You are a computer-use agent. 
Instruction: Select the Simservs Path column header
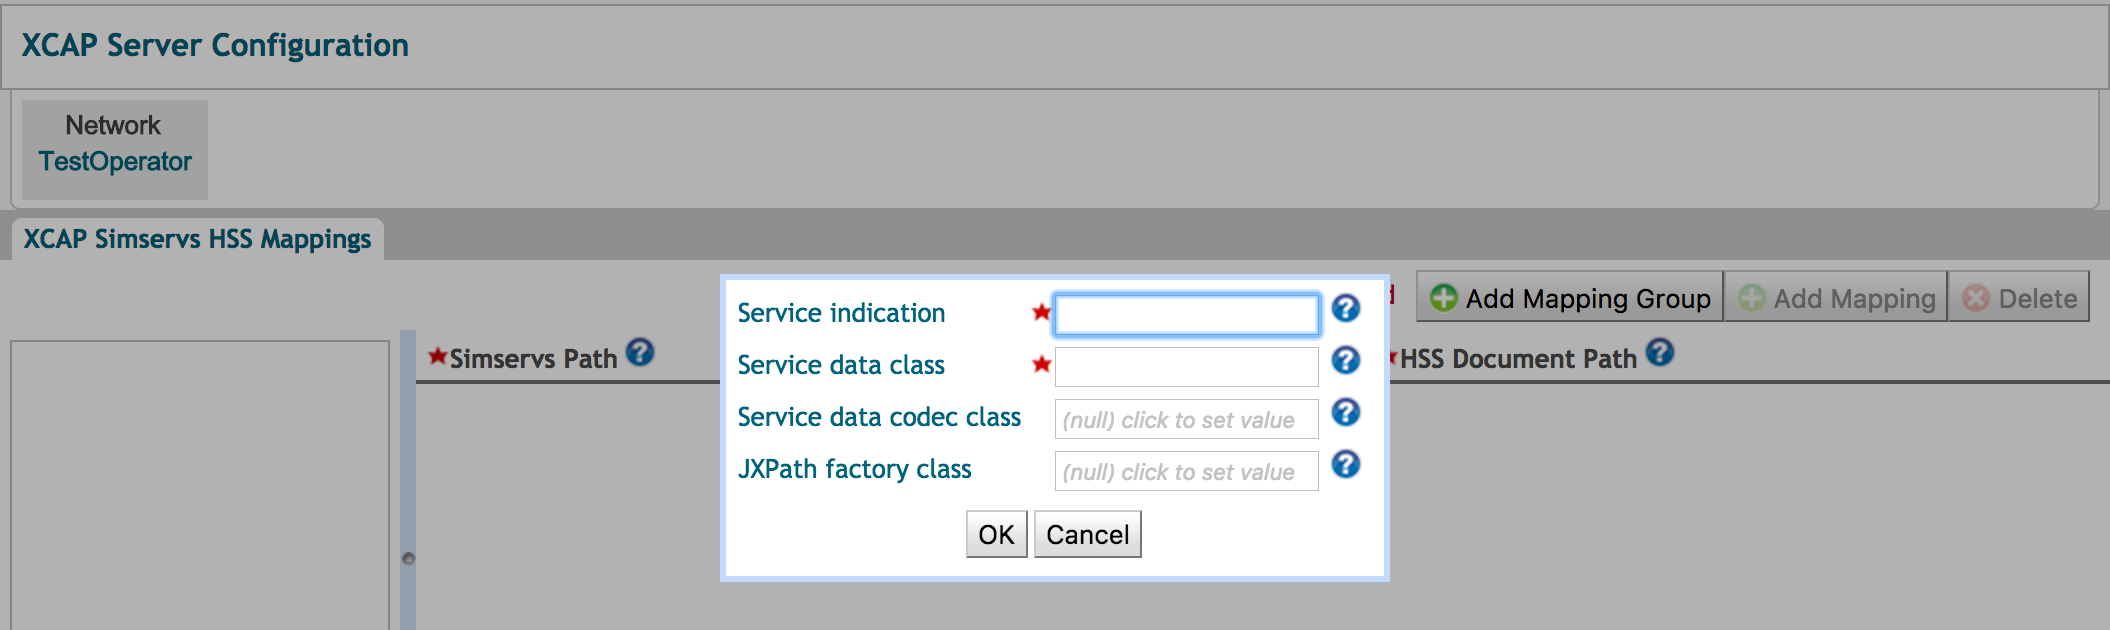point(533,359)
